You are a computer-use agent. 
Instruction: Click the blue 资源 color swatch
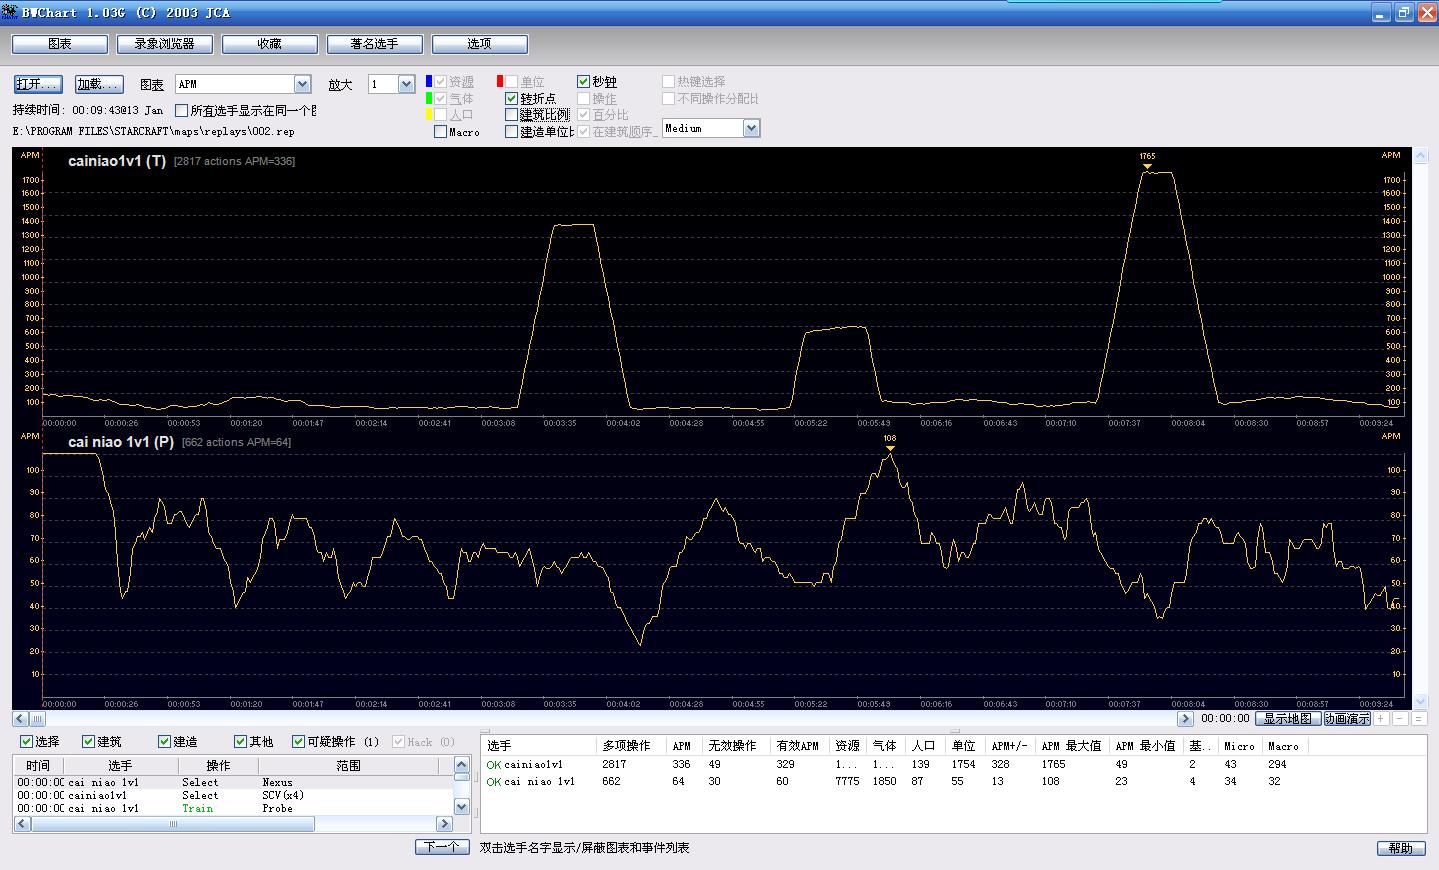pos(429,81)
